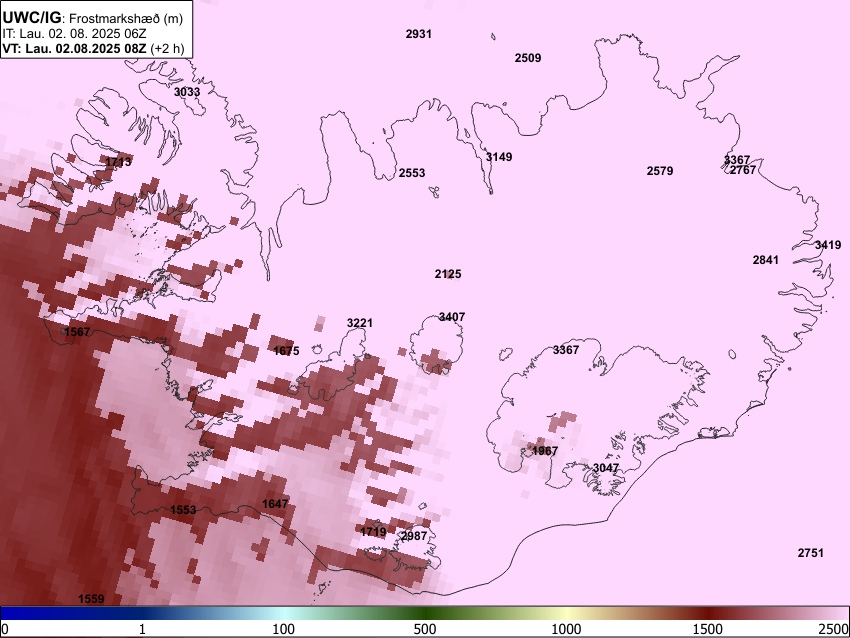
Task: Click the 1000 legend tick label
Action: [x=566, y=629]
